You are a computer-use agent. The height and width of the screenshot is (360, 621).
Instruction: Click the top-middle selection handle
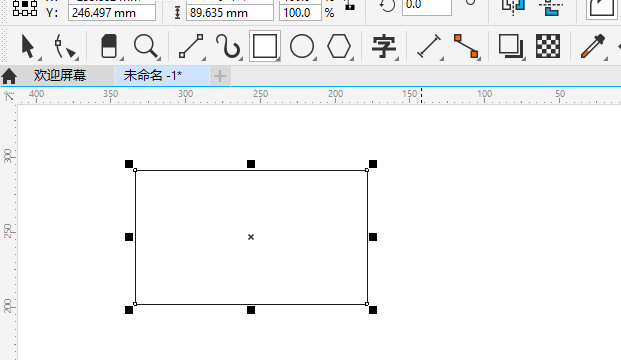point(251,164)
